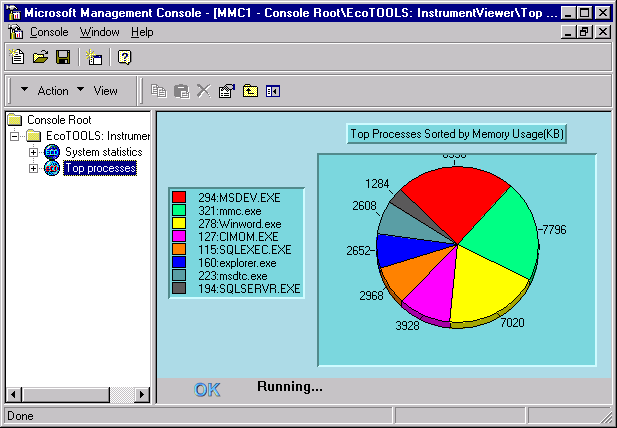Click dark gray SQLSERVR.EXE legend swatch

tap(179, 288)
